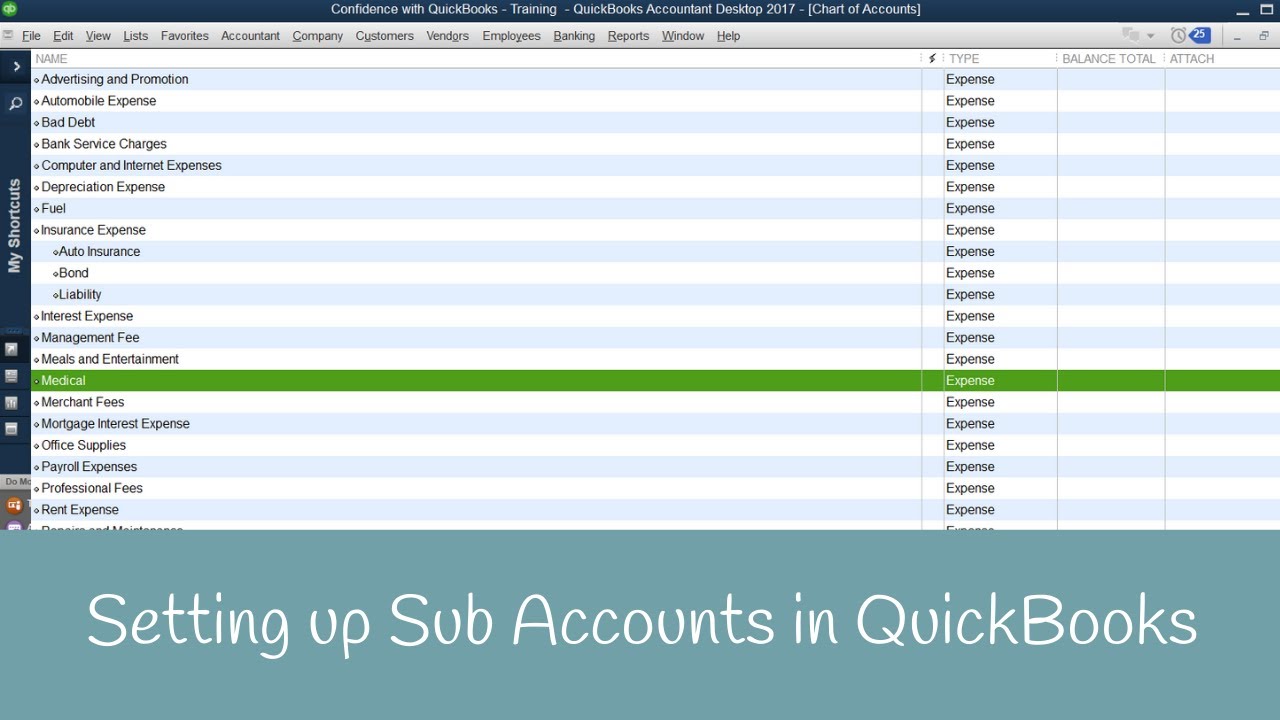This screenshot has width=1280, height=720.
Task: Open the Reports menu
Action: [628, 36]
